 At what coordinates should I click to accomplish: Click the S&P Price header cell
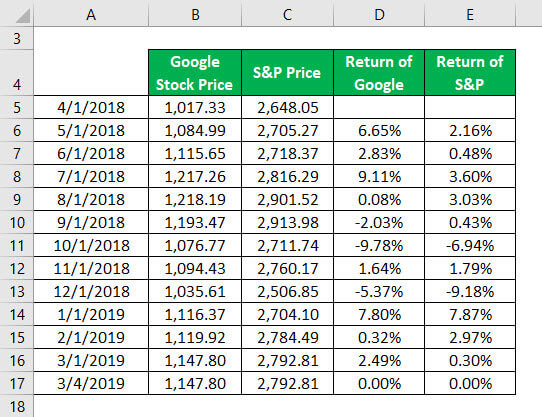(x=287, y=73)
